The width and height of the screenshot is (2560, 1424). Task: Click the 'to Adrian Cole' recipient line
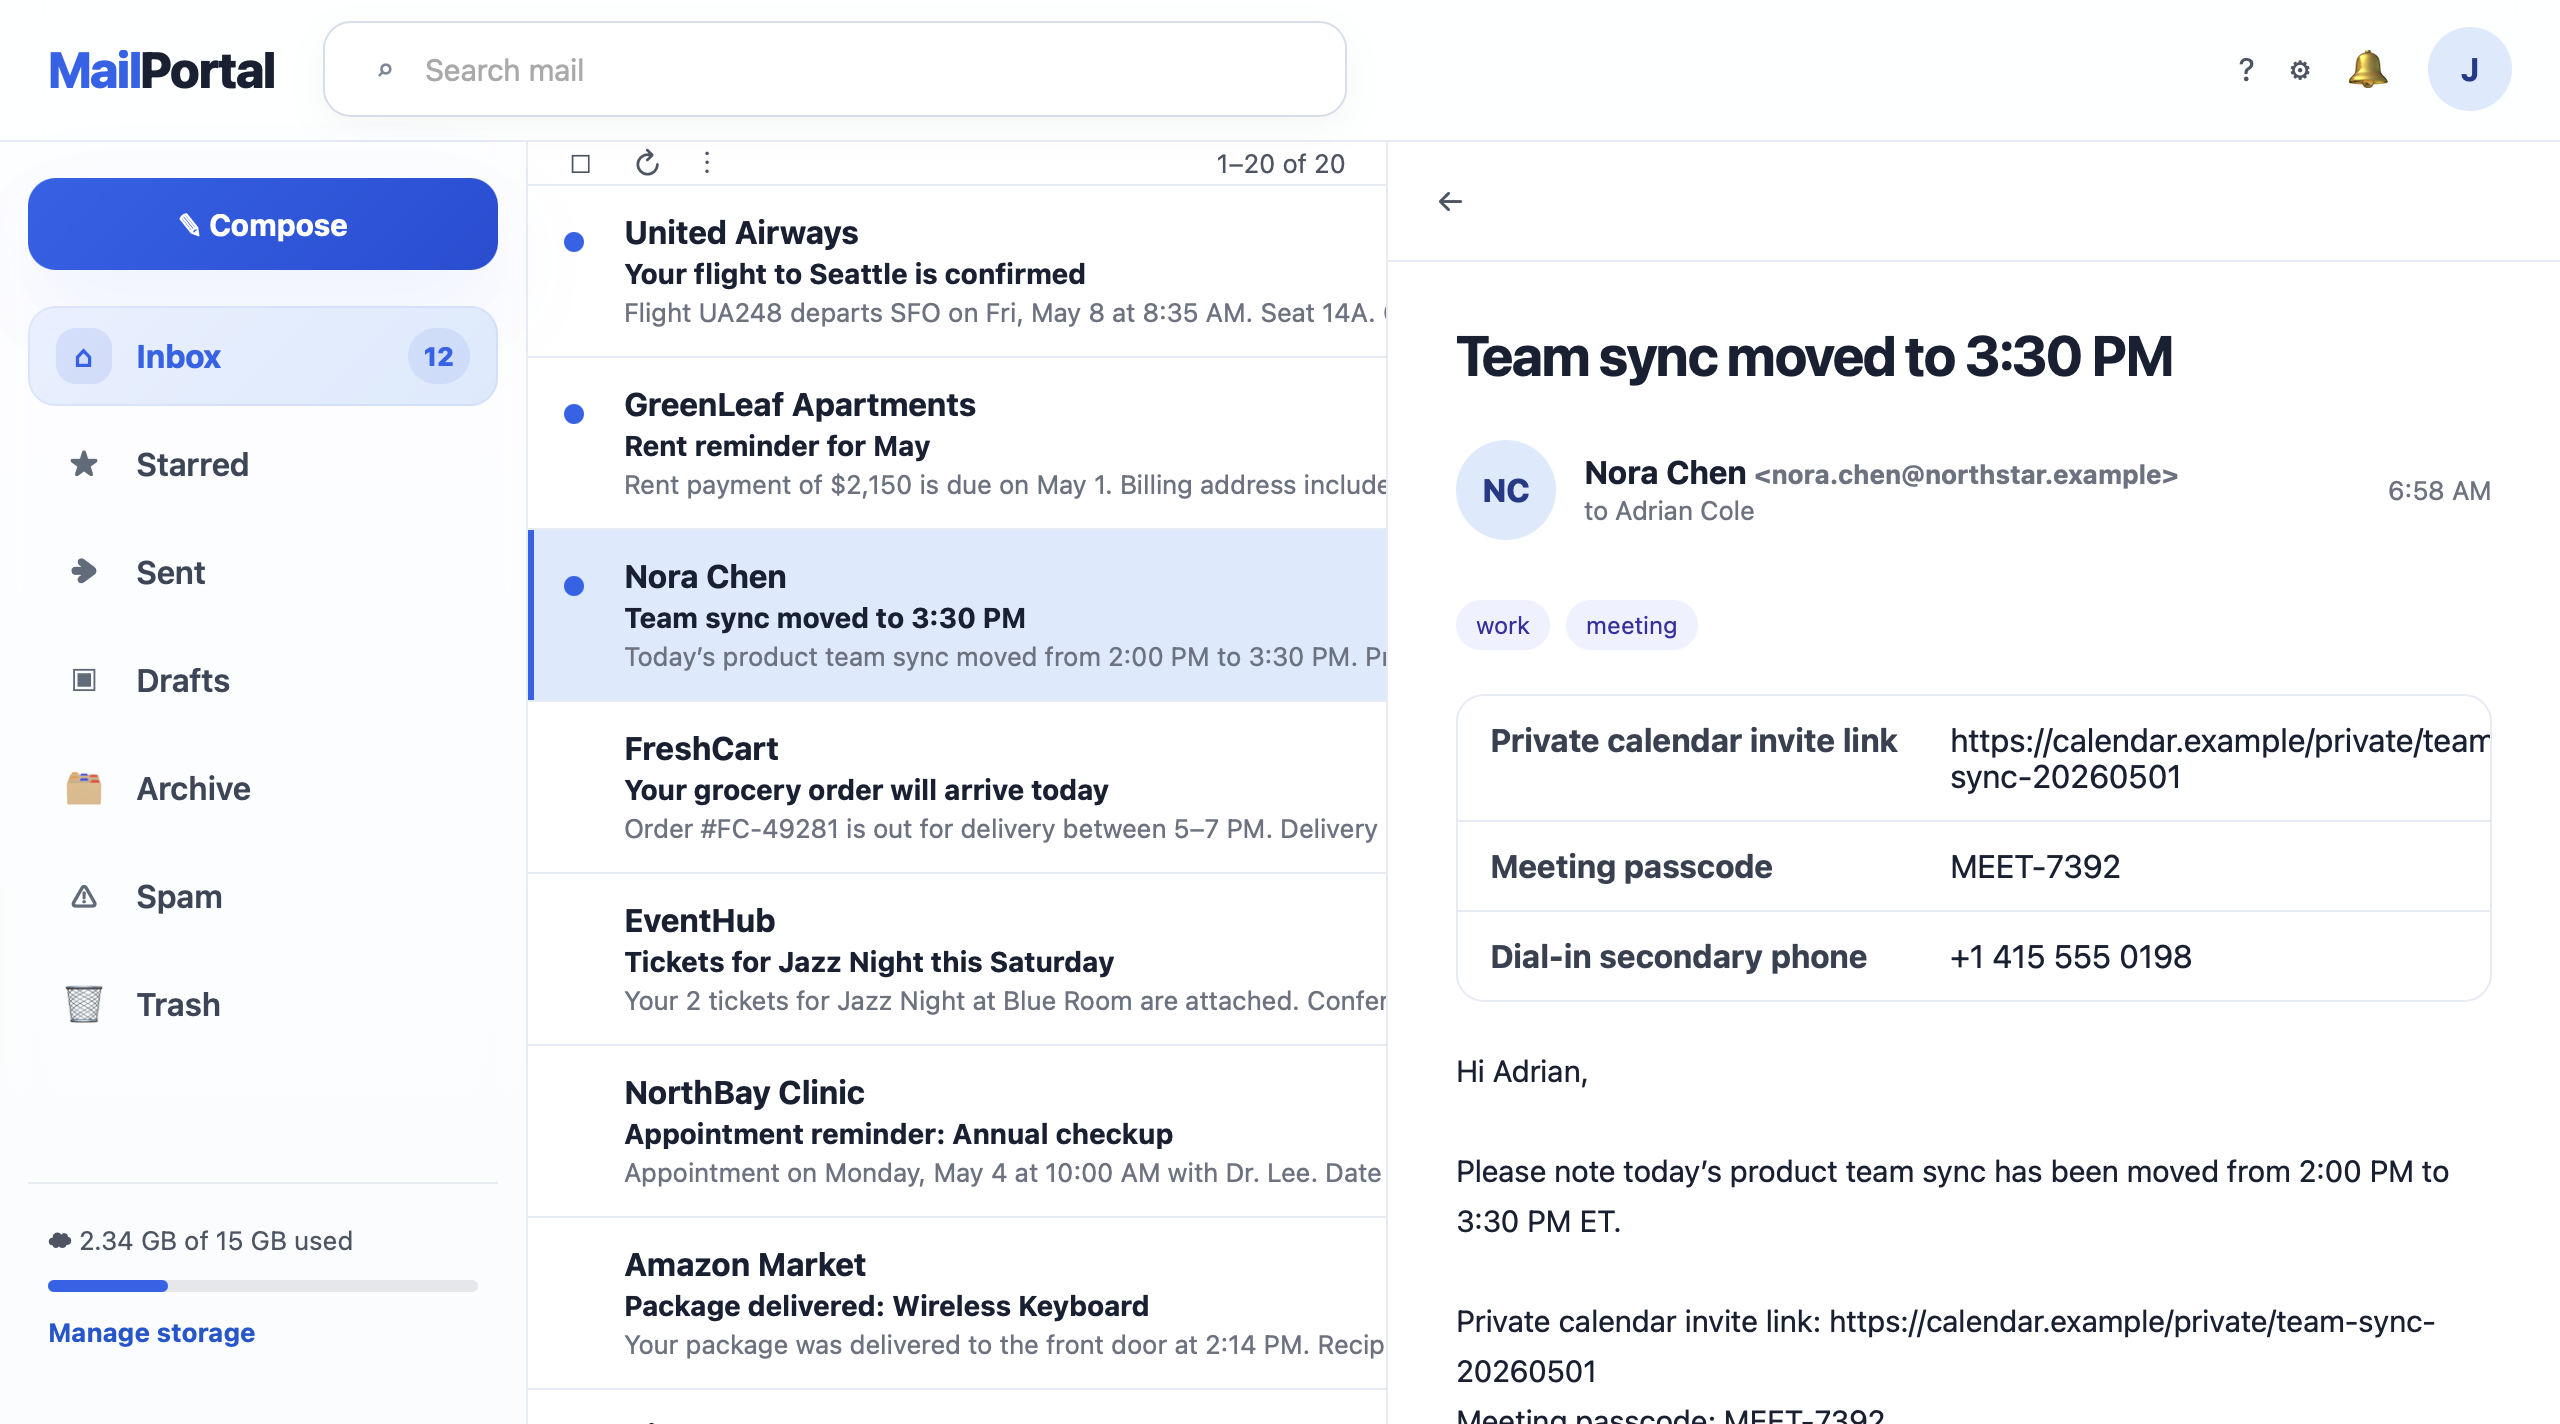pyautogui.click(x=1669, y=511)
